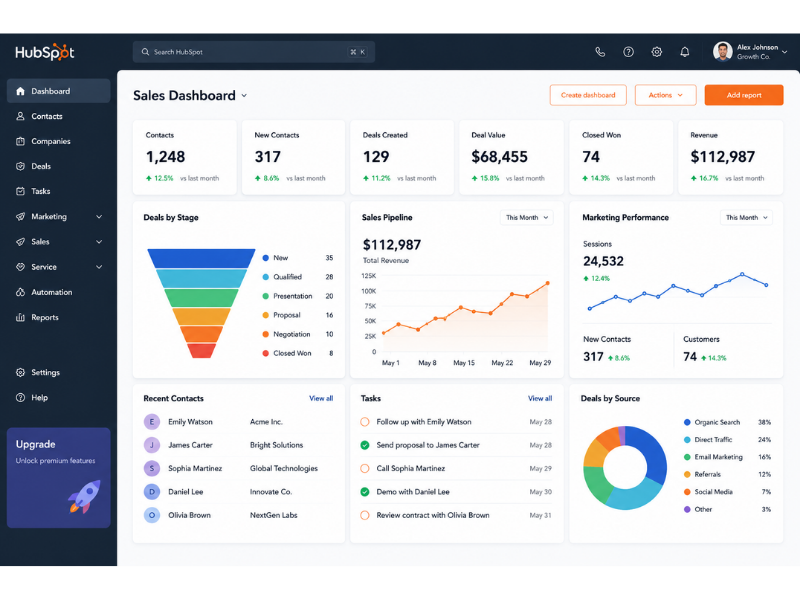Click the Automation icon in sidebar
This screenshot has height=600, width=800.
point(20,292)
